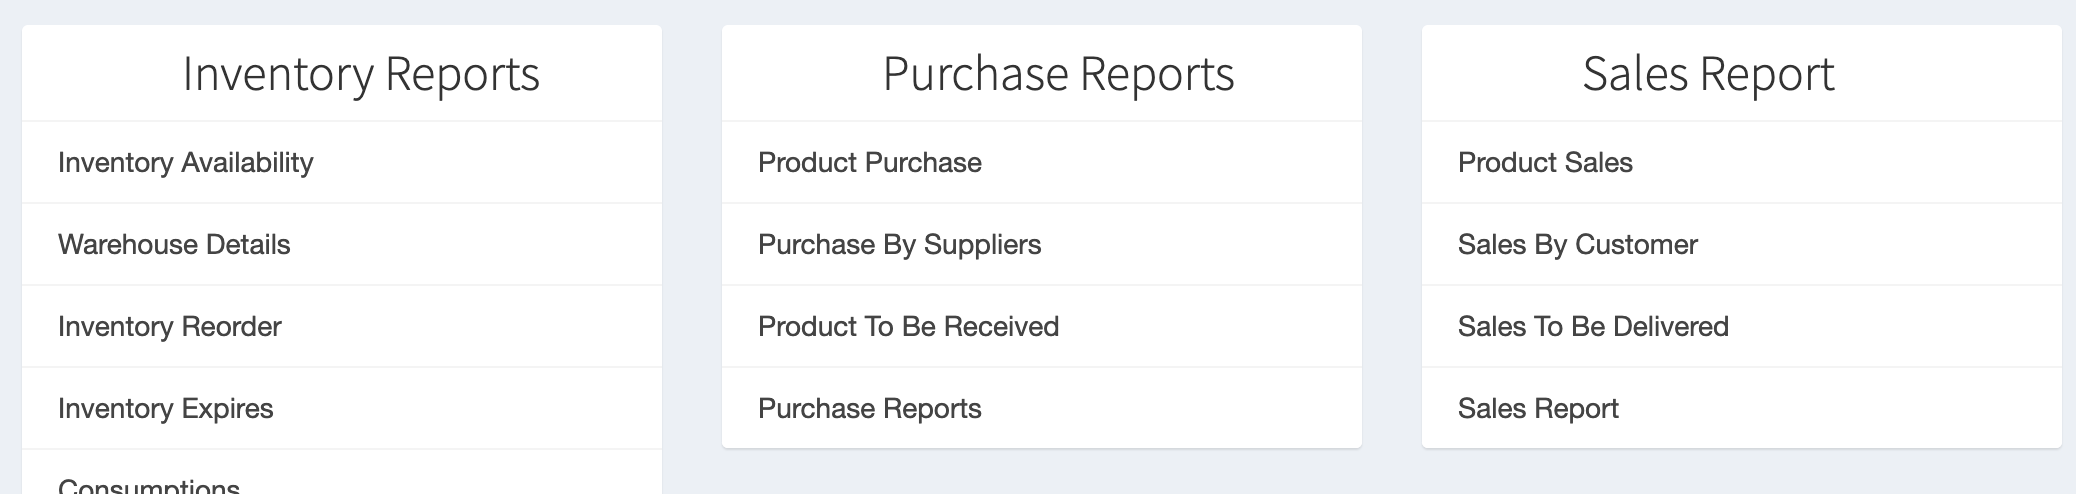Choose the Sales By Customer list row
The width and height of the screenshot is (2076, 494).
(1742, 244)
